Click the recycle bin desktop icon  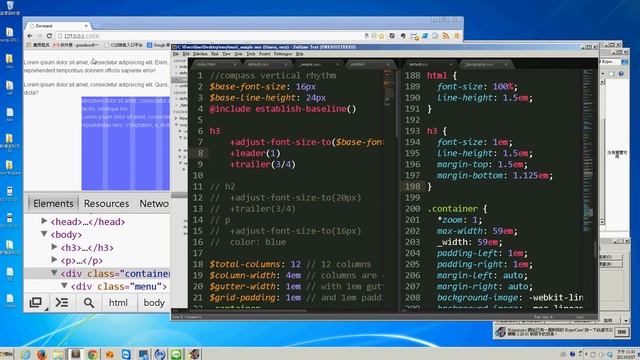[10, 7]
